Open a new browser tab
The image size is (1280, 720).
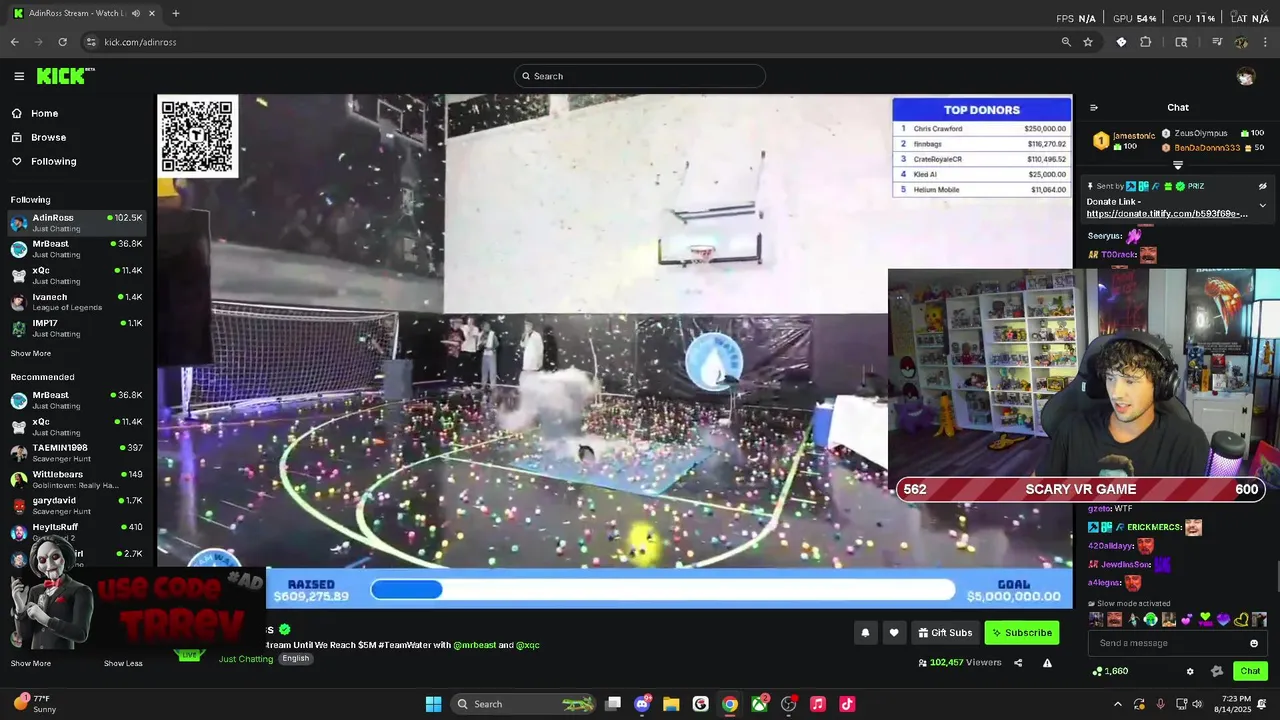176,13
